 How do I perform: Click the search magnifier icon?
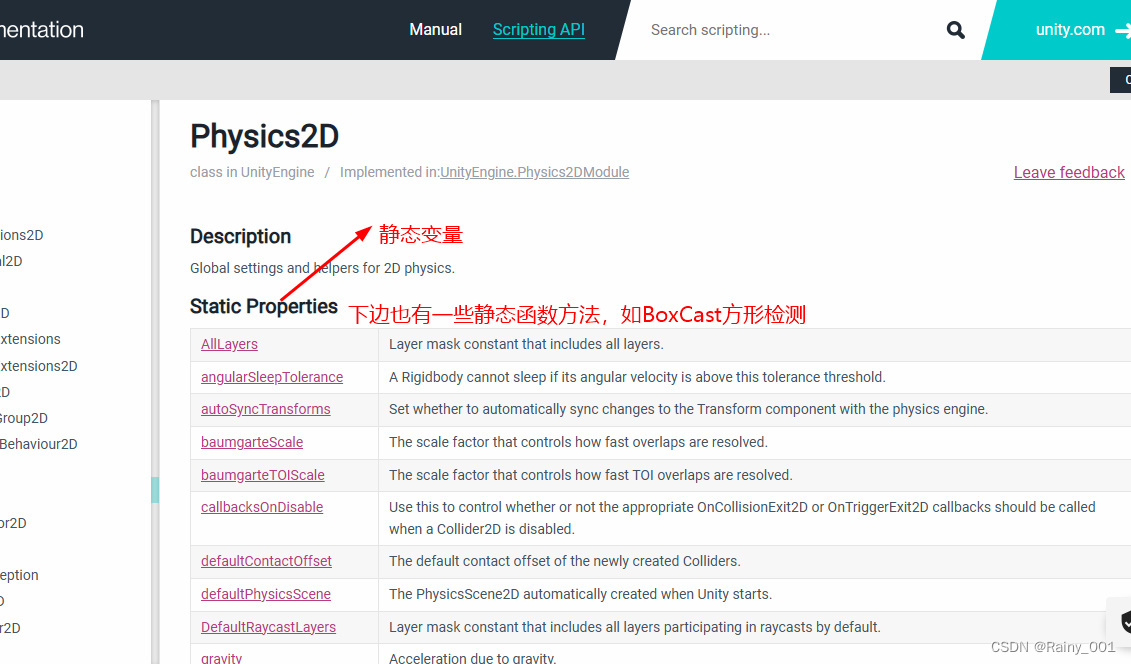click(x=956, y=30)
